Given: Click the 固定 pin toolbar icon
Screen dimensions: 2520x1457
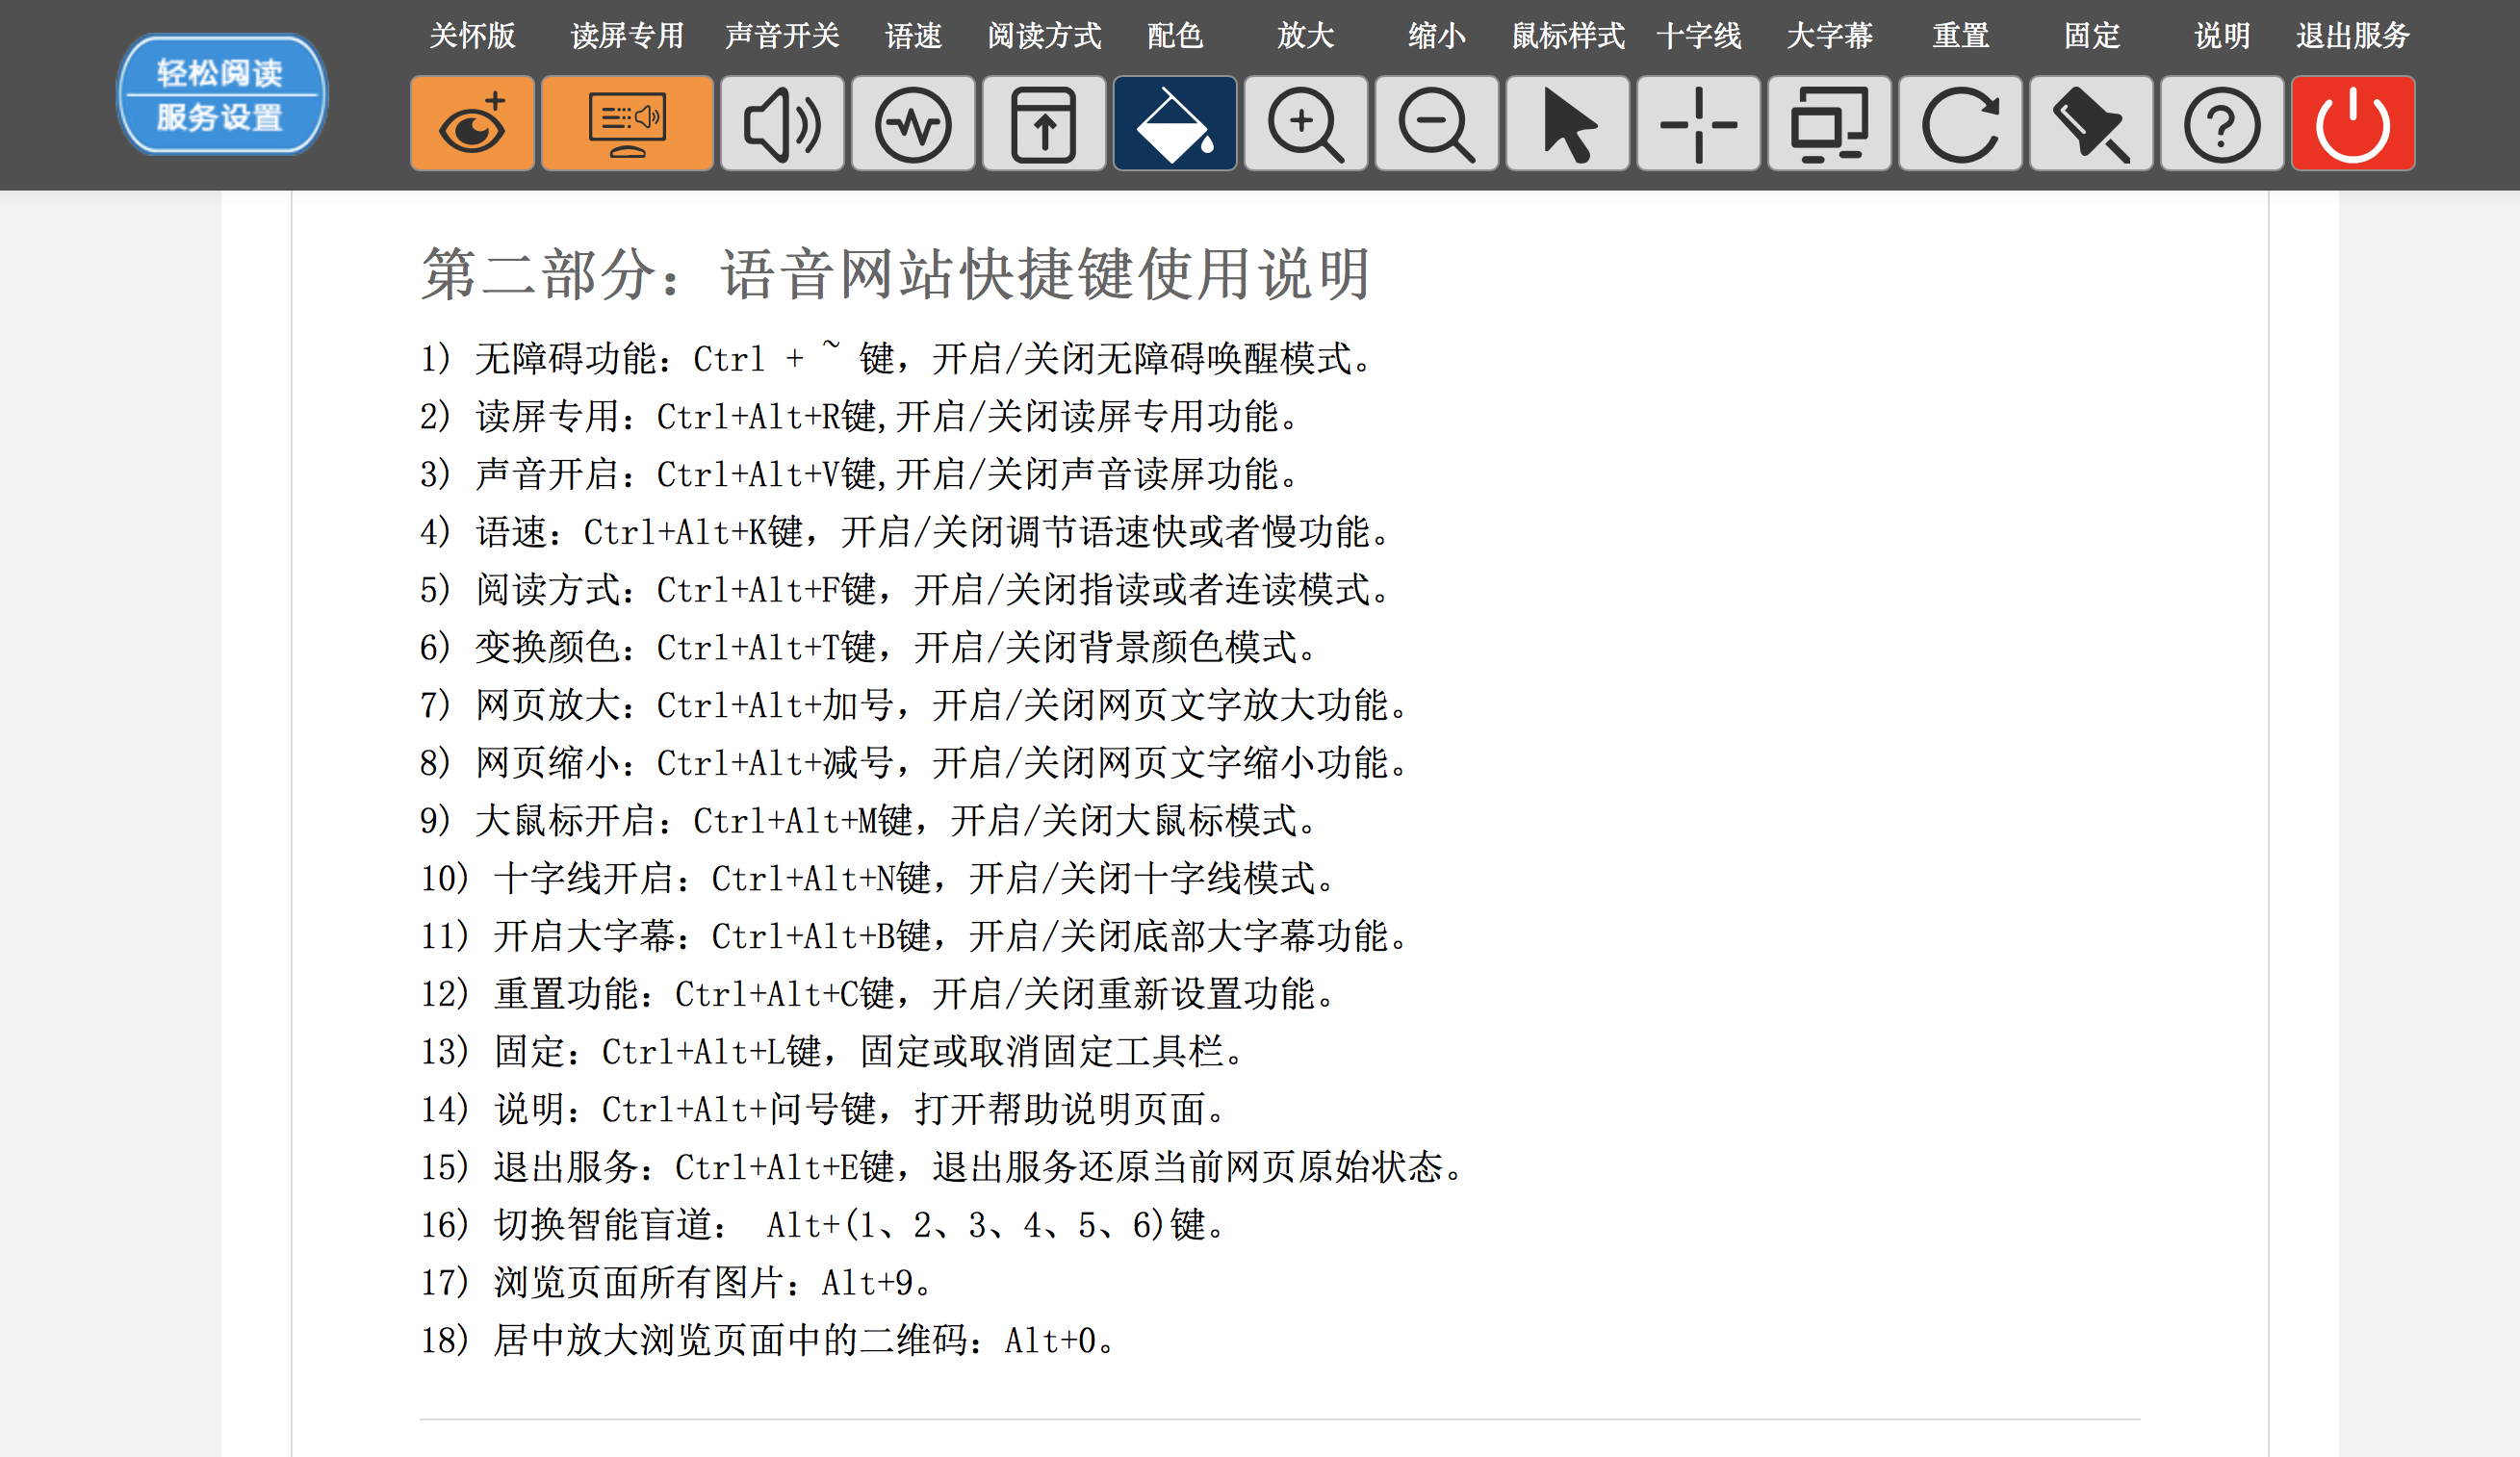Looking at the screenshot, I should [2092, 124].
